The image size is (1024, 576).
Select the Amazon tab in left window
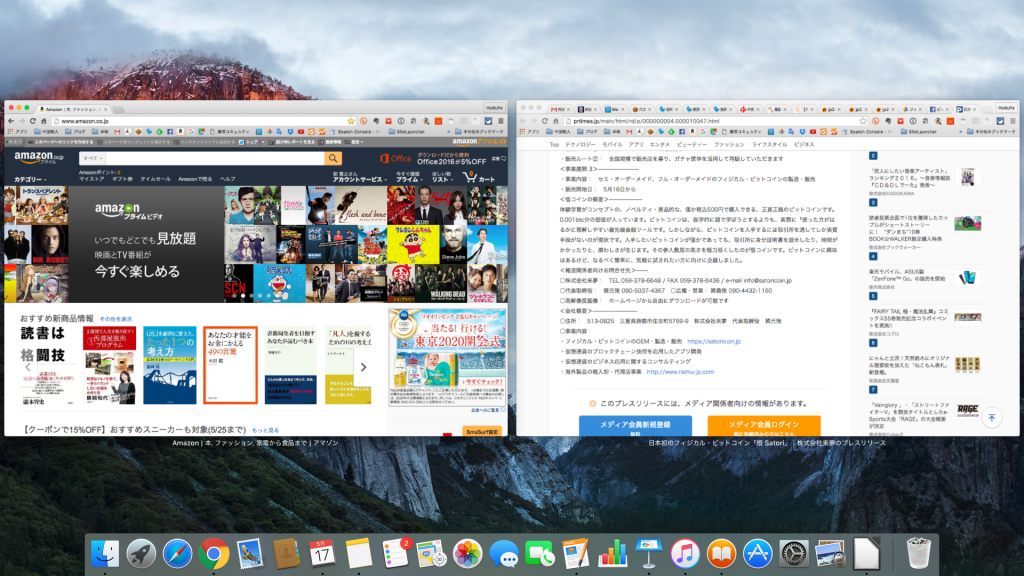[71, 109]
